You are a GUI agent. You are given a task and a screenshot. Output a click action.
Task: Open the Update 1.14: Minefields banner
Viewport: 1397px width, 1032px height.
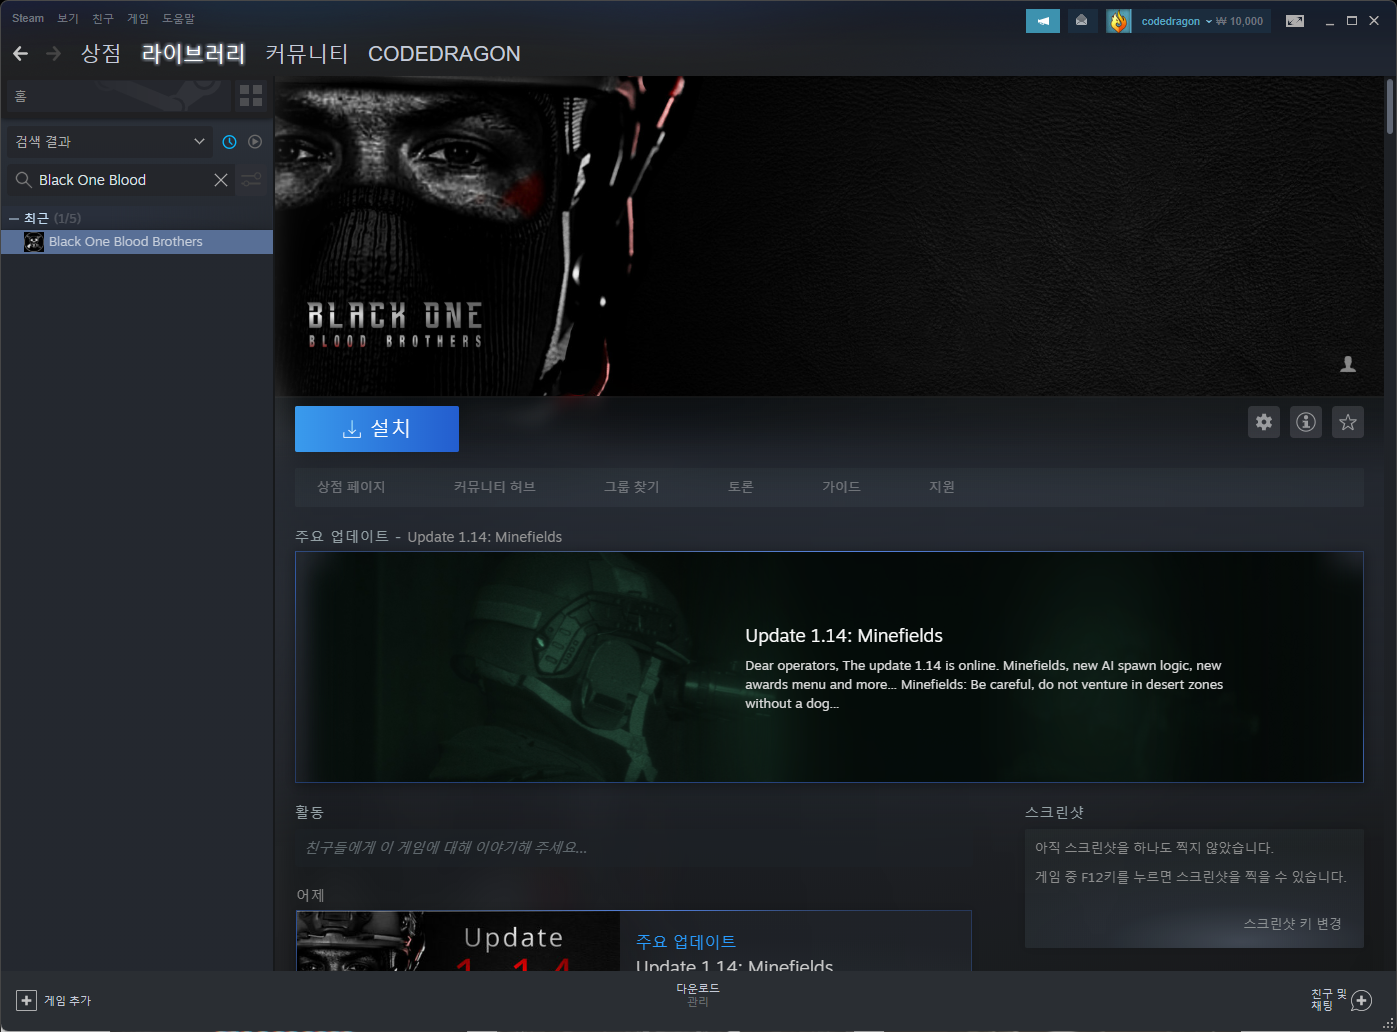(x=829, y=667)
